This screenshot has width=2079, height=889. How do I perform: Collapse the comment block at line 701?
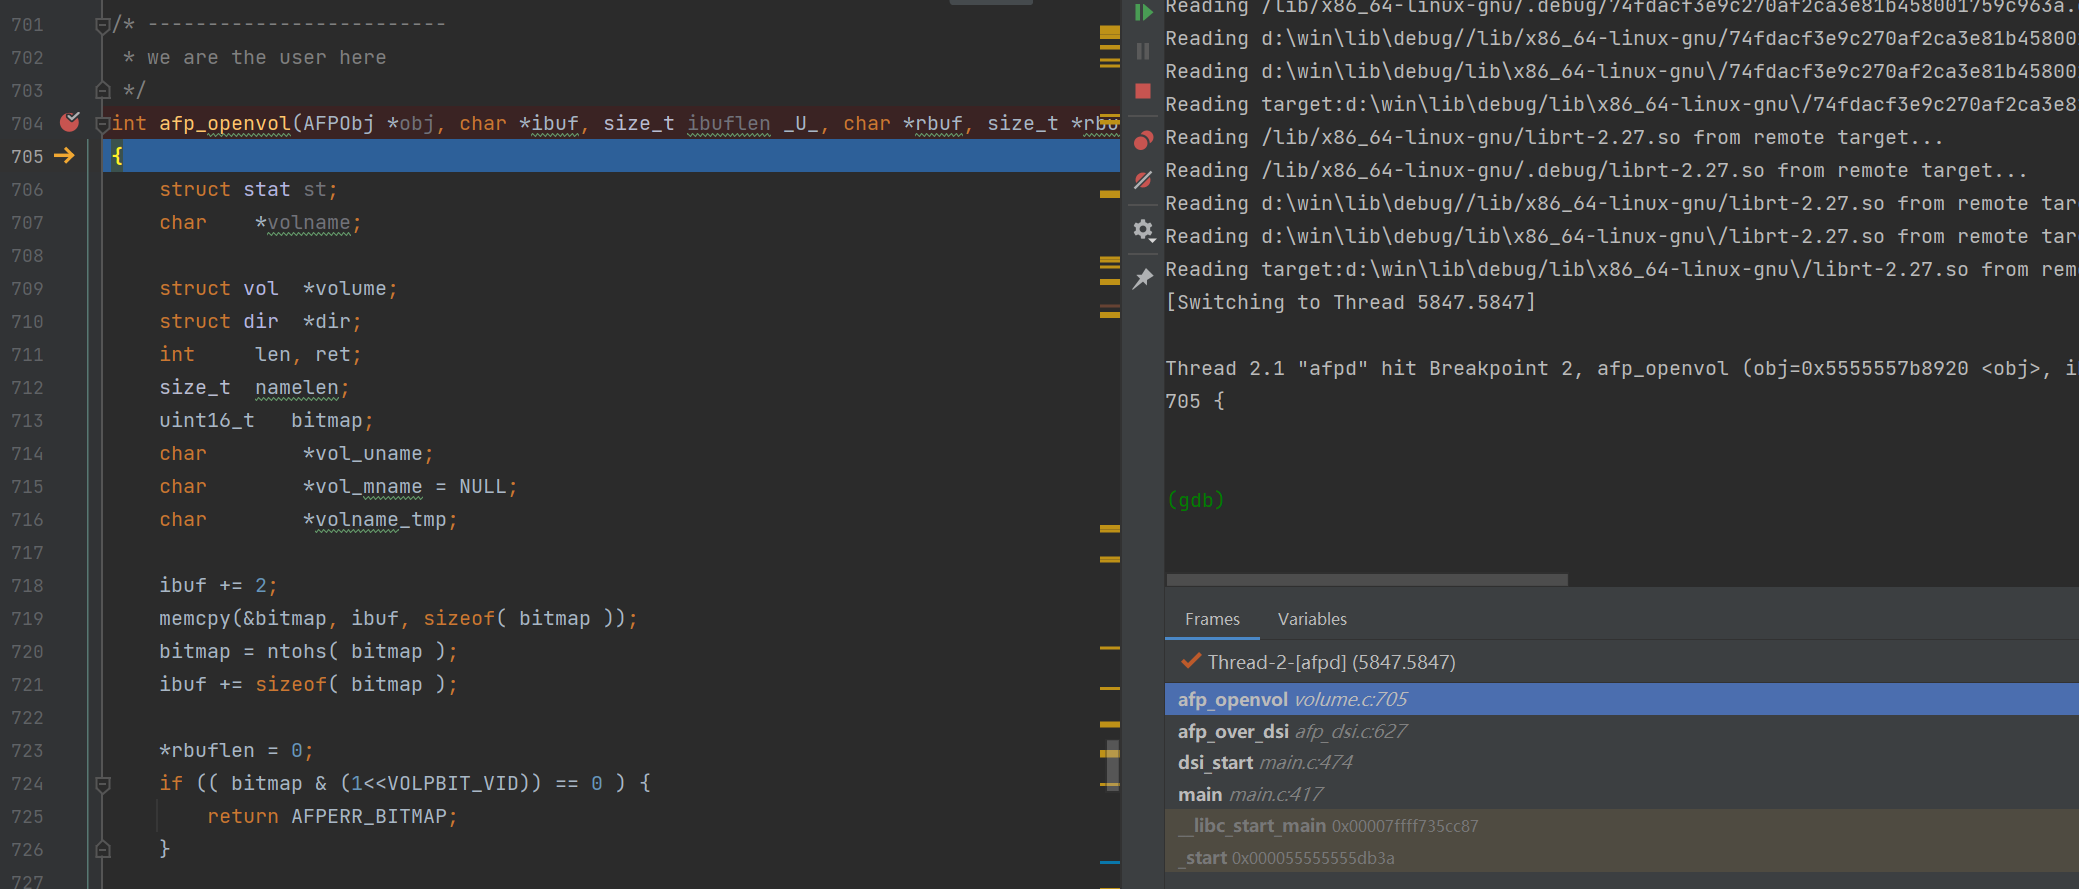102,25
